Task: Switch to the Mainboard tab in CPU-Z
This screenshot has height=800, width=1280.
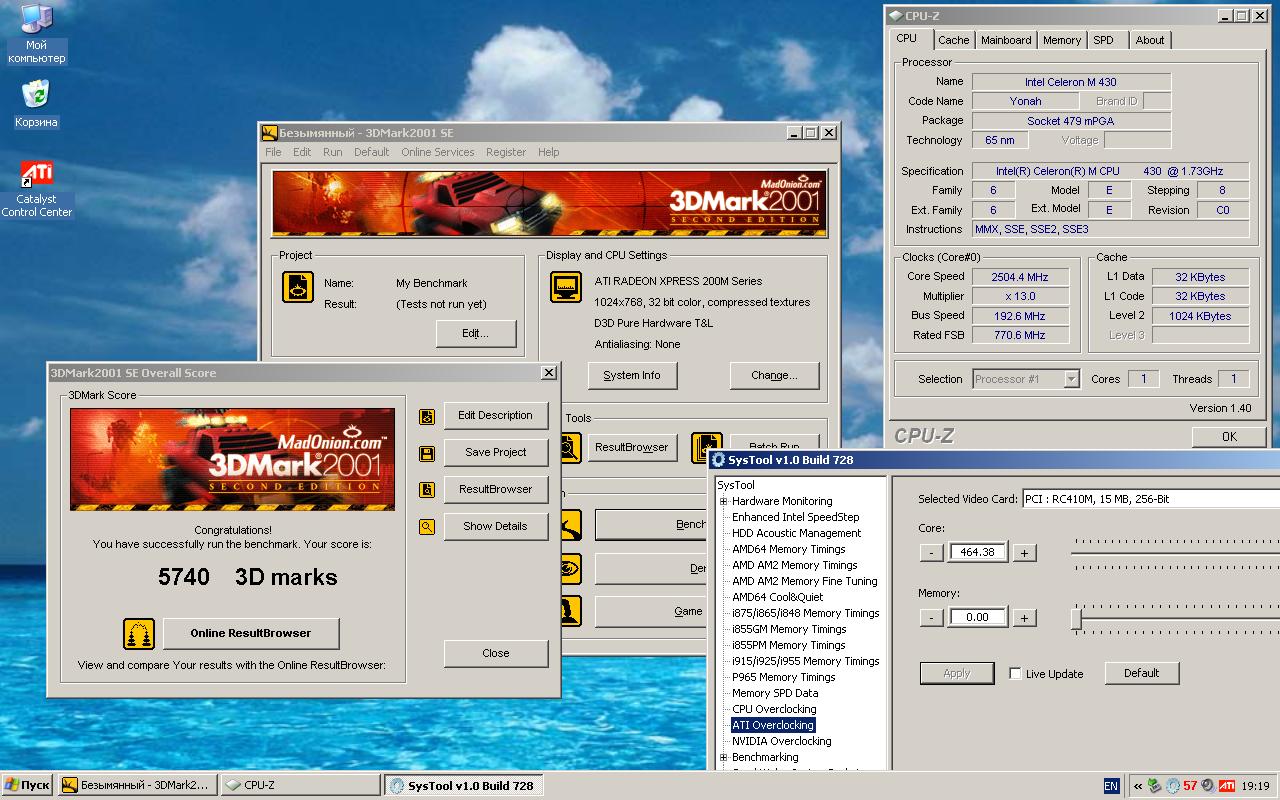Action: (1005, 40)
